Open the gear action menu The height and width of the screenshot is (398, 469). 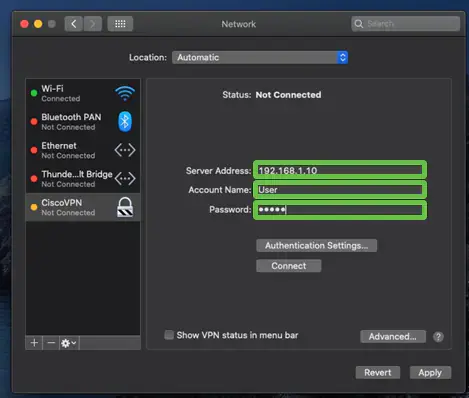(x=69, y=343)
